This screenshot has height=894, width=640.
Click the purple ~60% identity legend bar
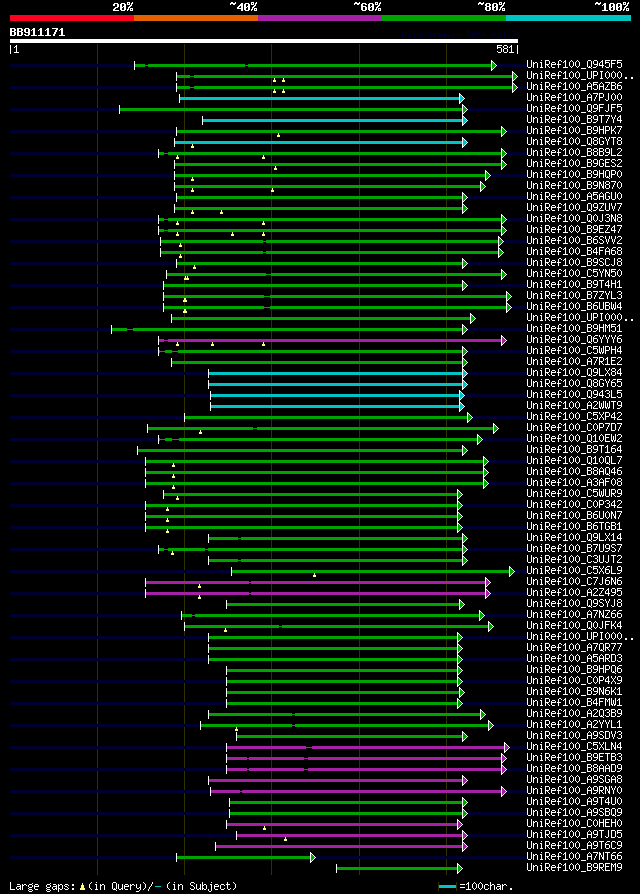tap(320, 18)
